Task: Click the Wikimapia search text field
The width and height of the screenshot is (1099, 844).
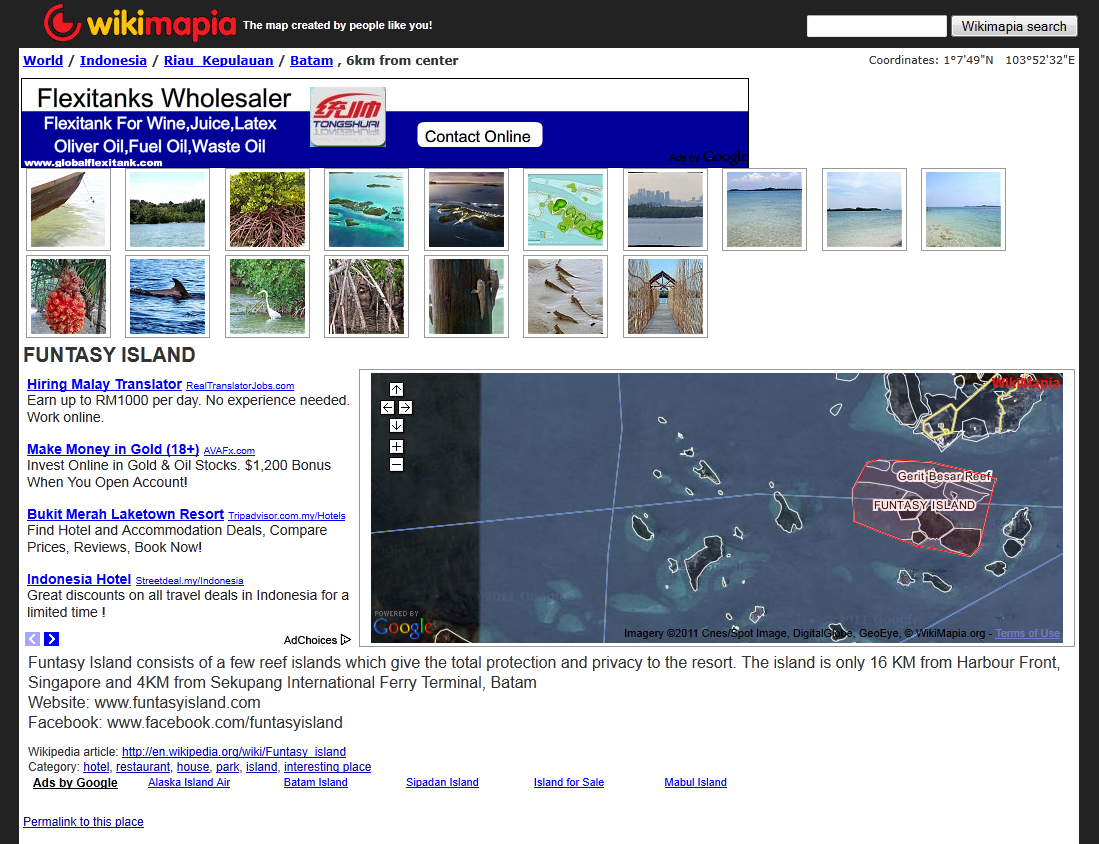Action: (876, 26)
